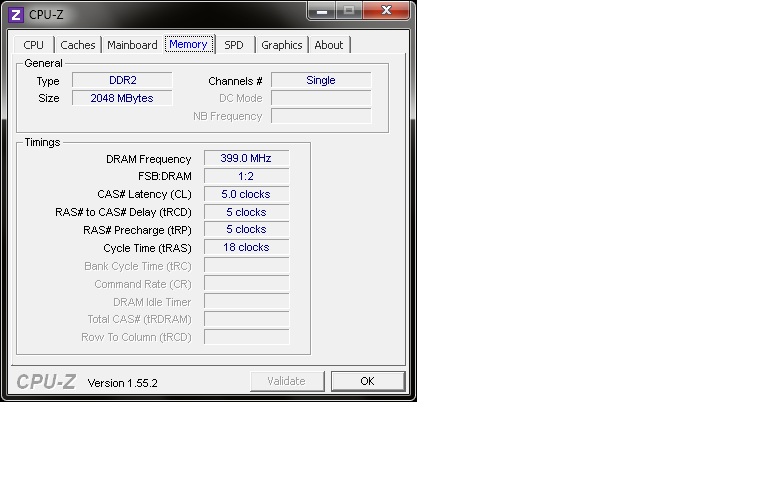Click the NB Frequency label
768x480 pixels.
pos(228,117)
